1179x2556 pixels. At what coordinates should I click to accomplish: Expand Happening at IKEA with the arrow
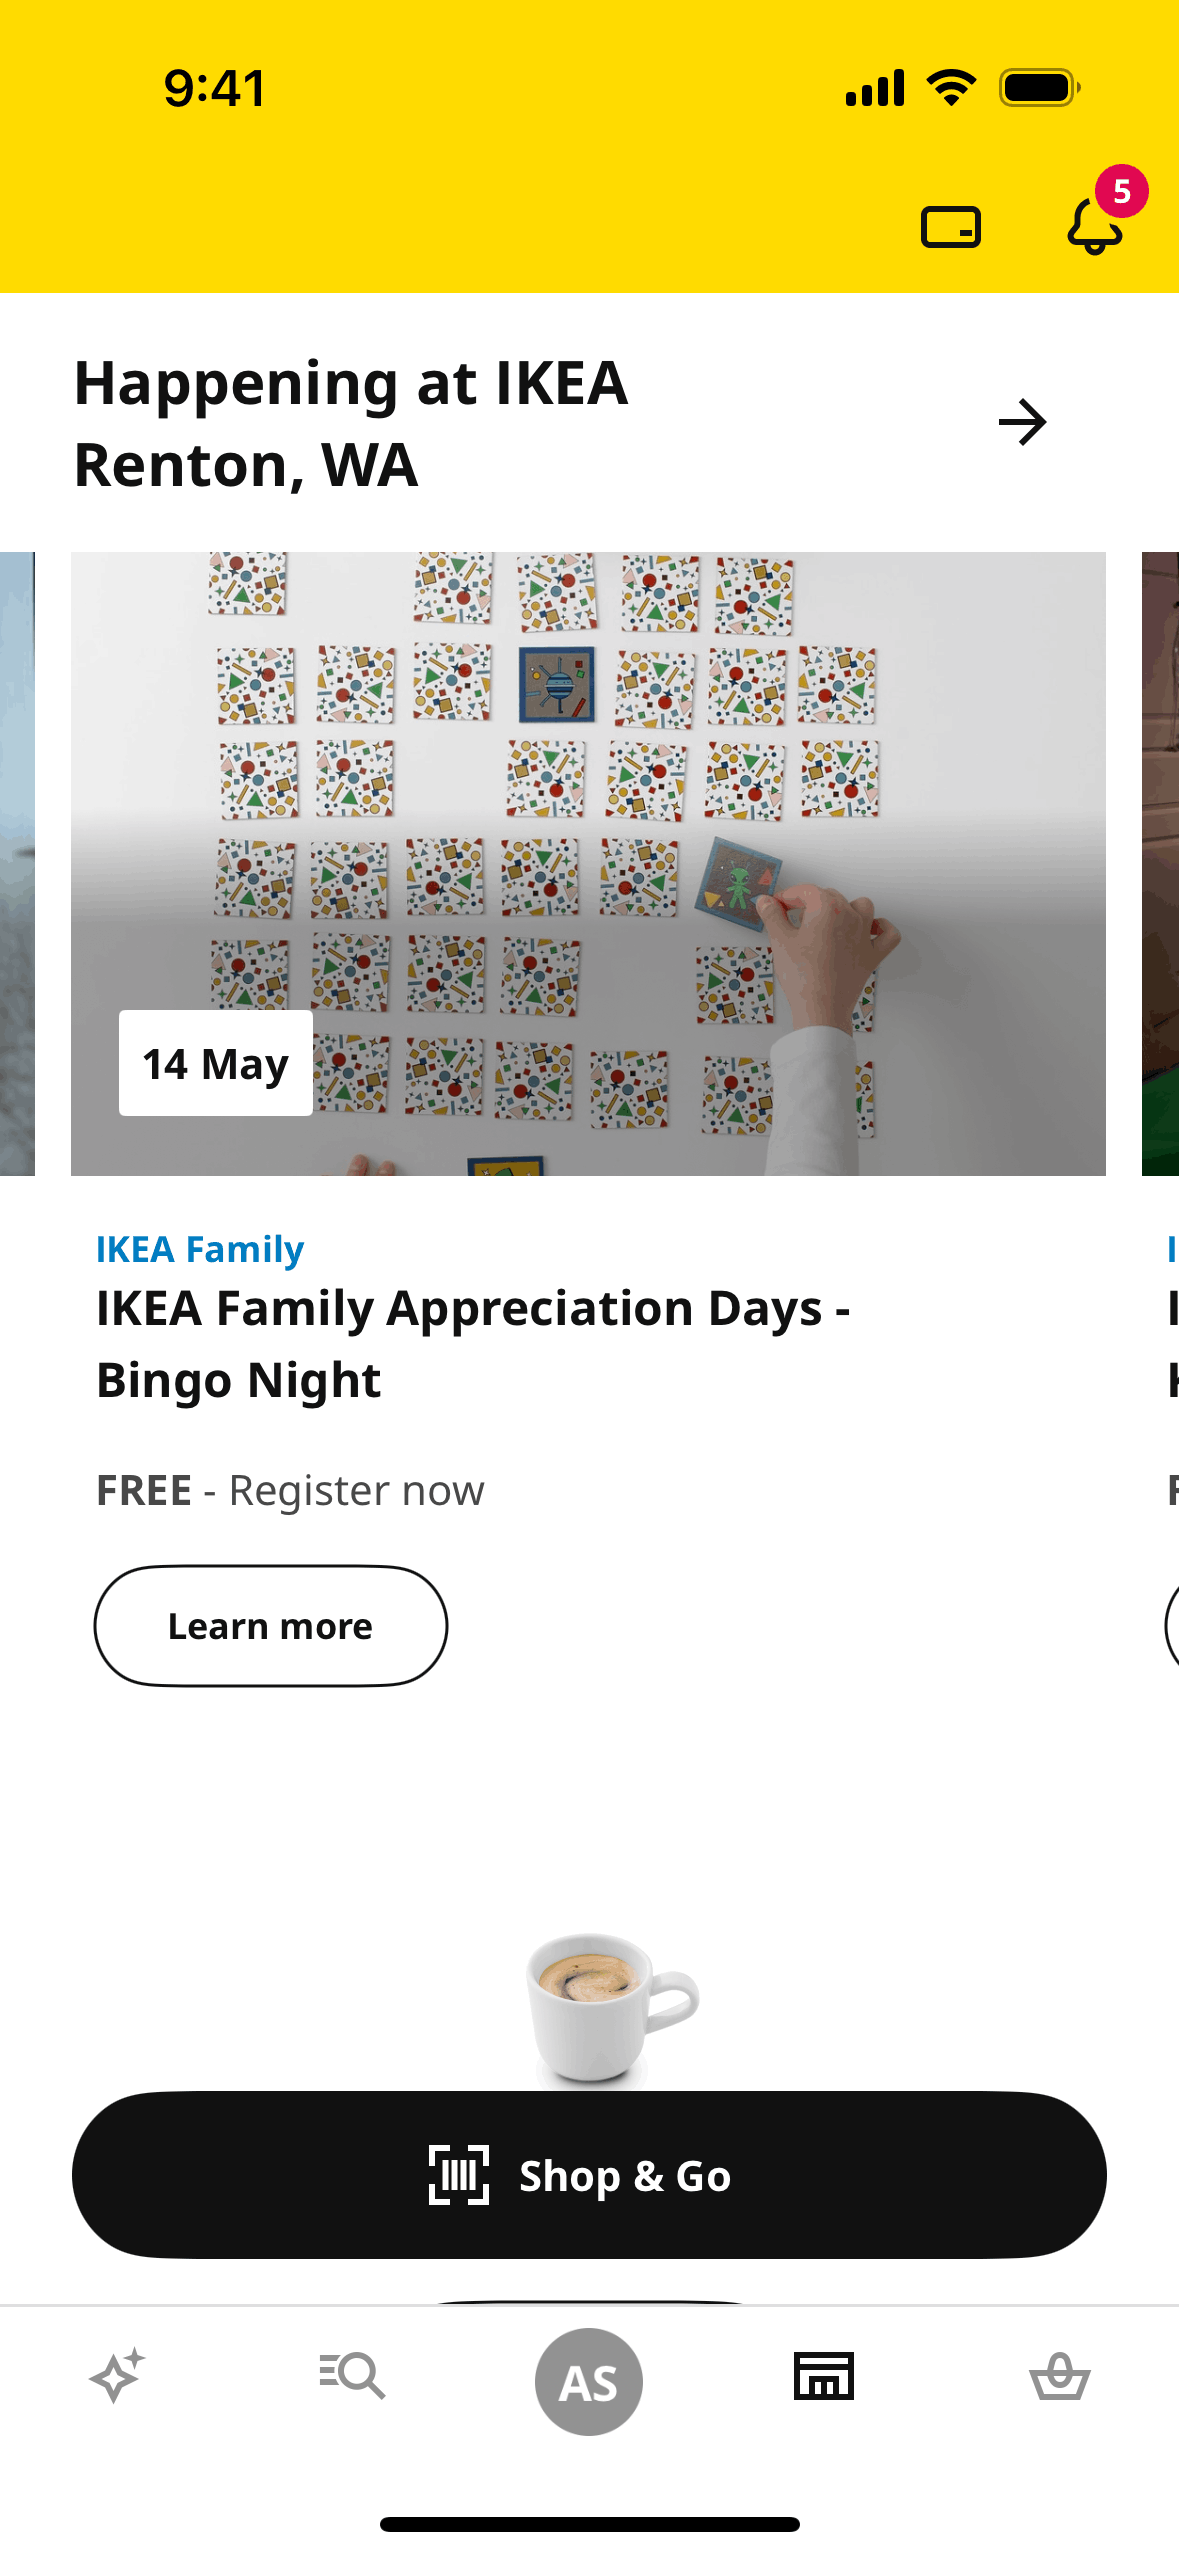pos(1022,422)
